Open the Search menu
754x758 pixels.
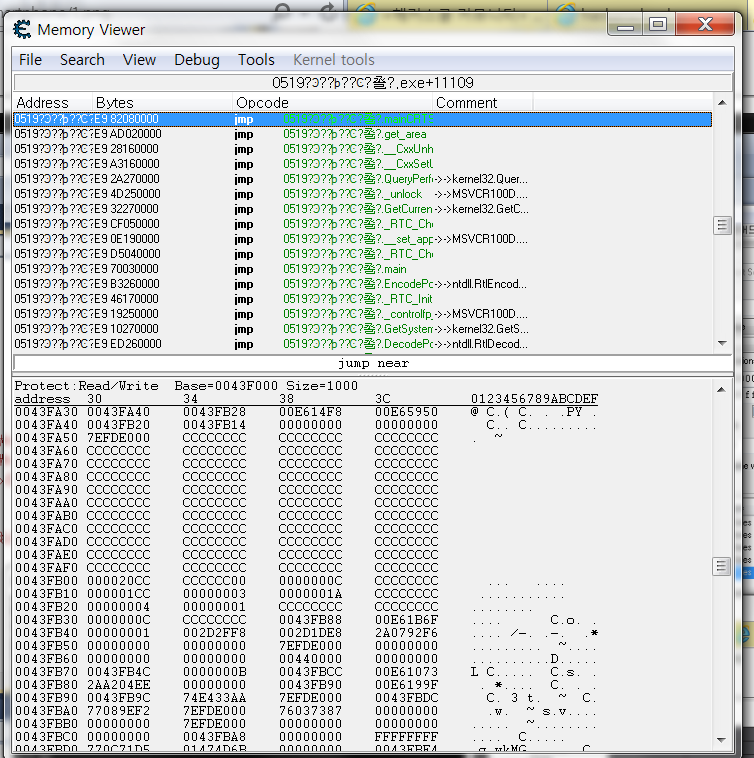pos(82,60)
